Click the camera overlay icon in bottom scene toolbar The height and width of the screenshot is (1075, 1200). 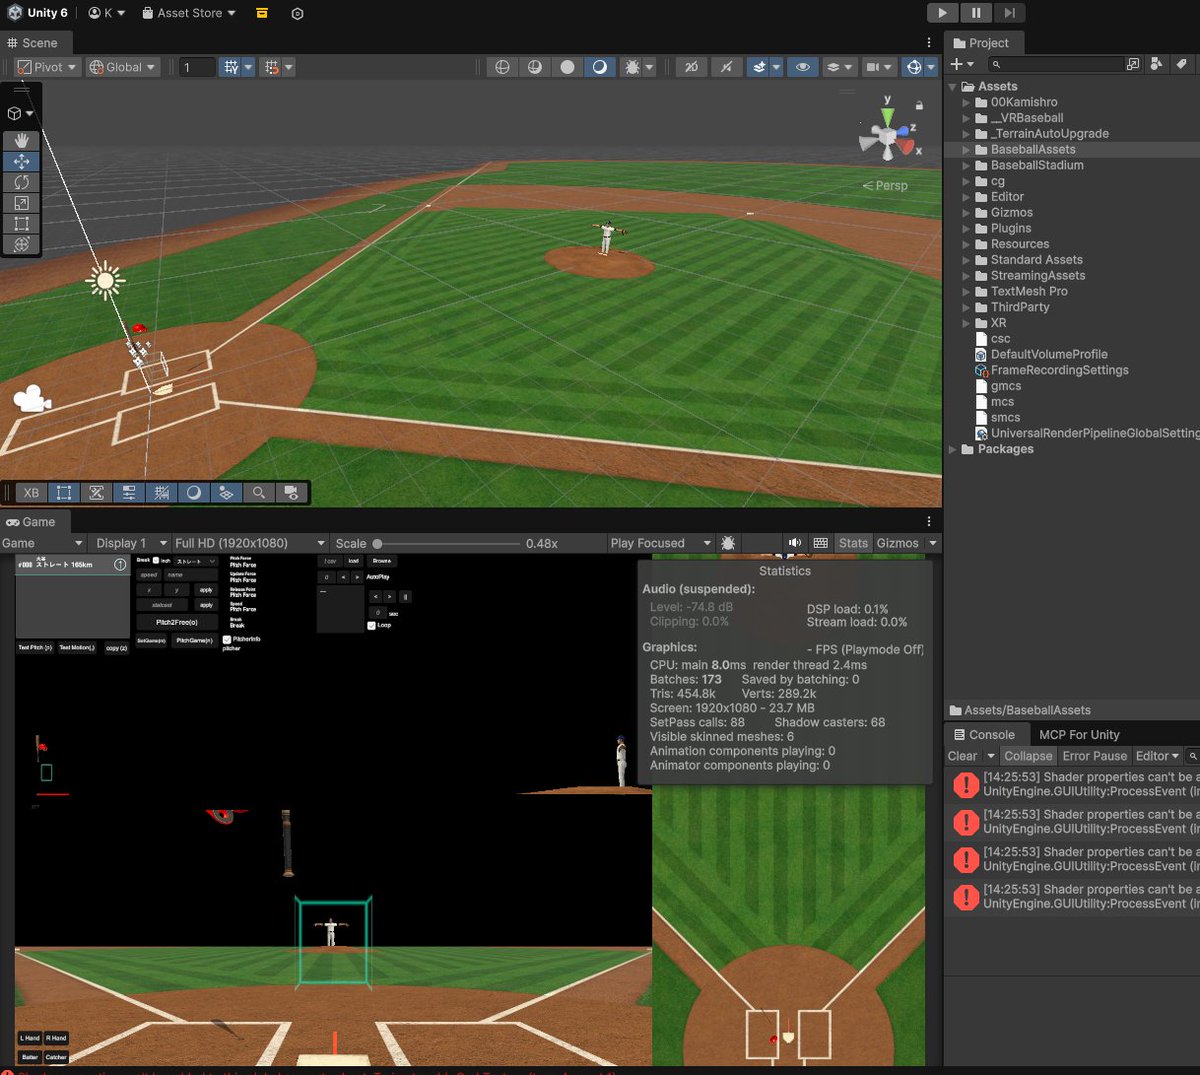pyautogui.click(x=291, y=492)
